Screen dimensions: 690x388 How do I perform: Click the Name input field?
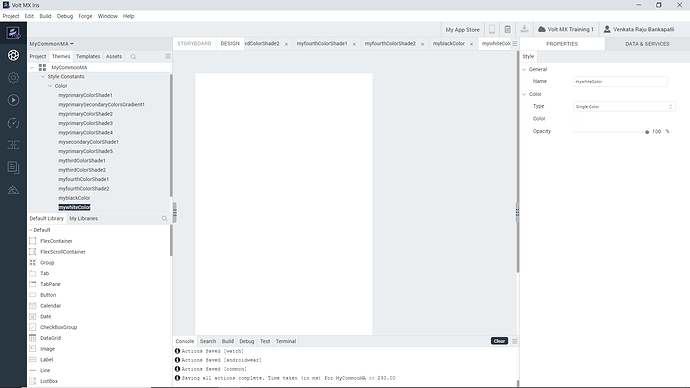pyautogui.click(x=620, y=81)
